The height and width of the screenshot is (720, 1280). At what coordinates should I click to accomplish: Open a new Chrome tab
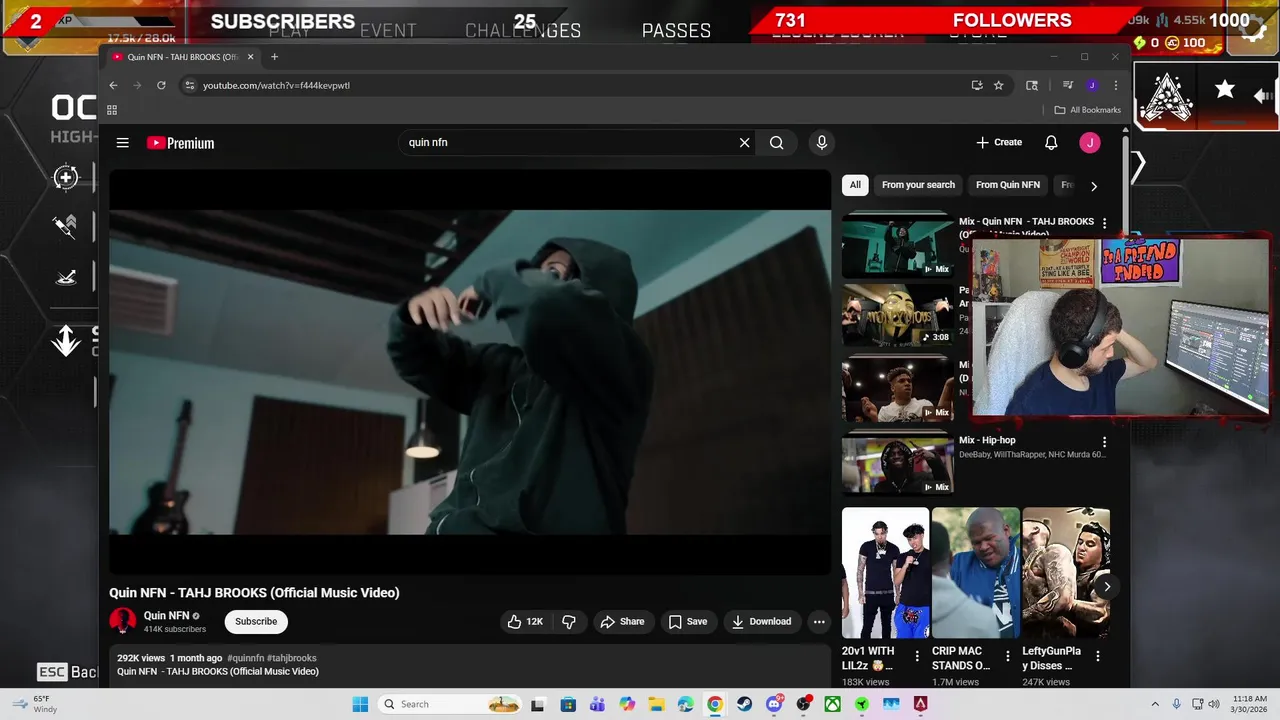pos(274,57)
